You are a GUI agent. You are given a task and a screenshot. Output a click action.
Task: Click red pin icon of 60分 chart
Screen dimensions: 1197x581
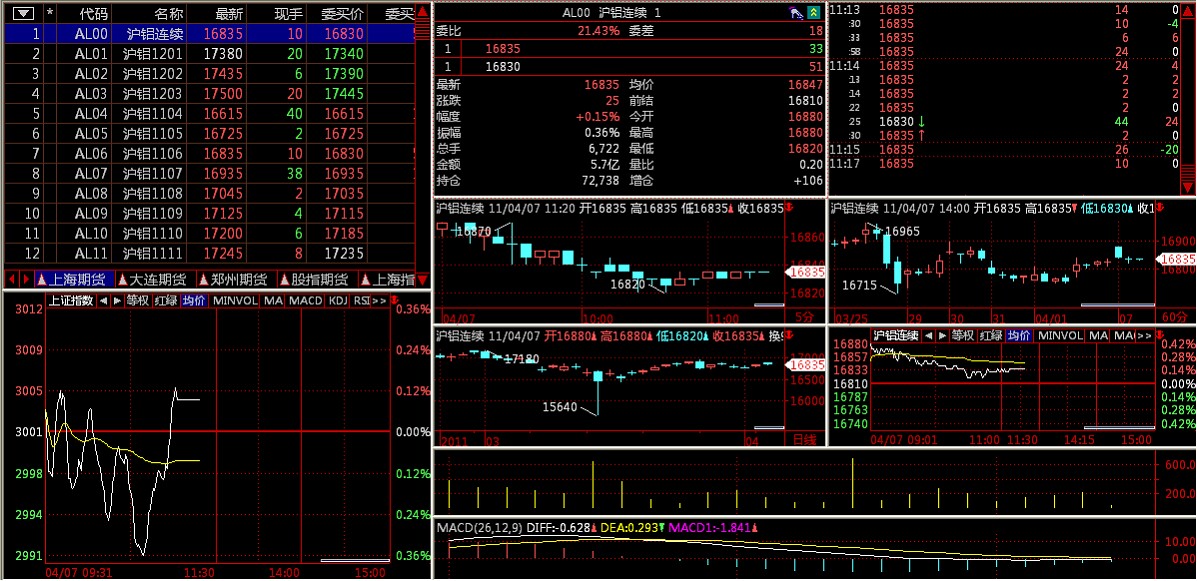(1161, 208)
